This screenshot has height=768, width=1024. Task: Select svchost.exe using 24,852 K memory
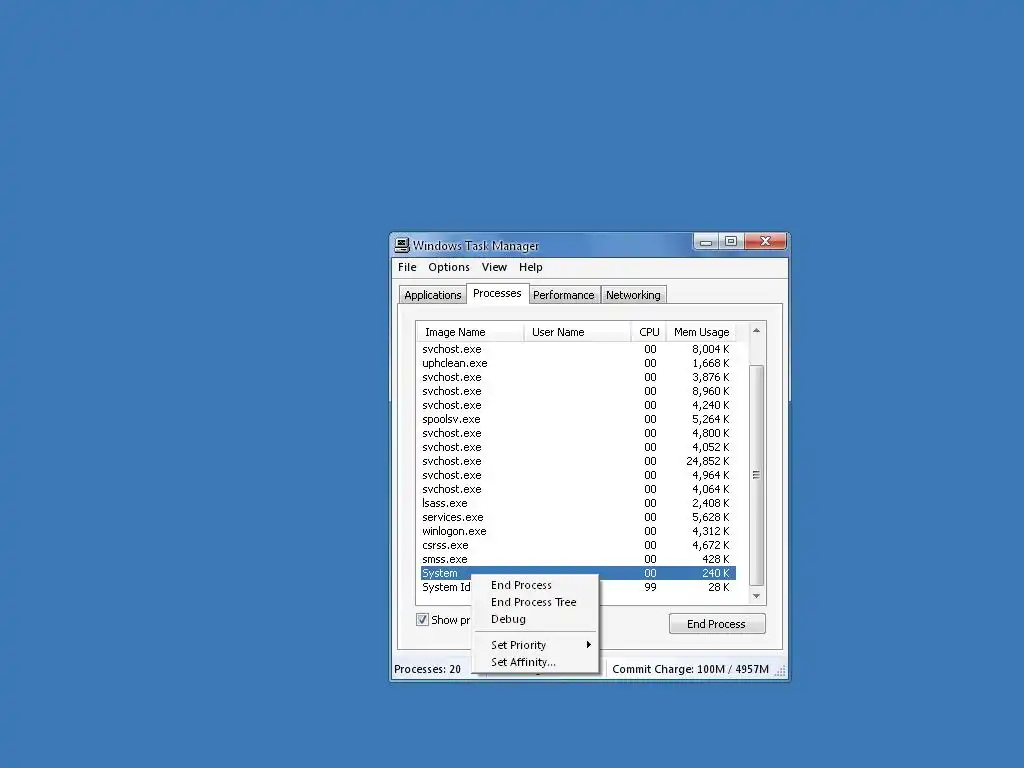[x=577, y=461]
